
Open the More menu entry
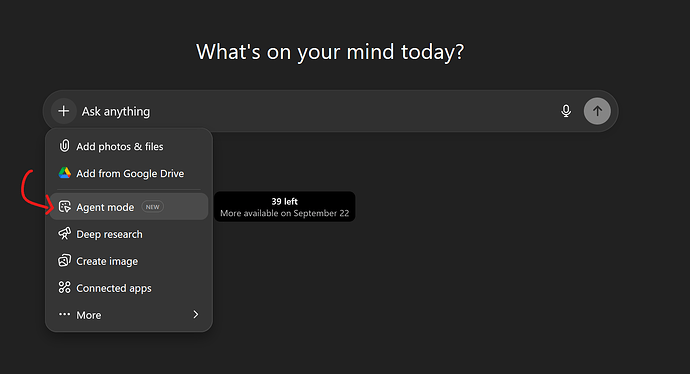(129, 315)
